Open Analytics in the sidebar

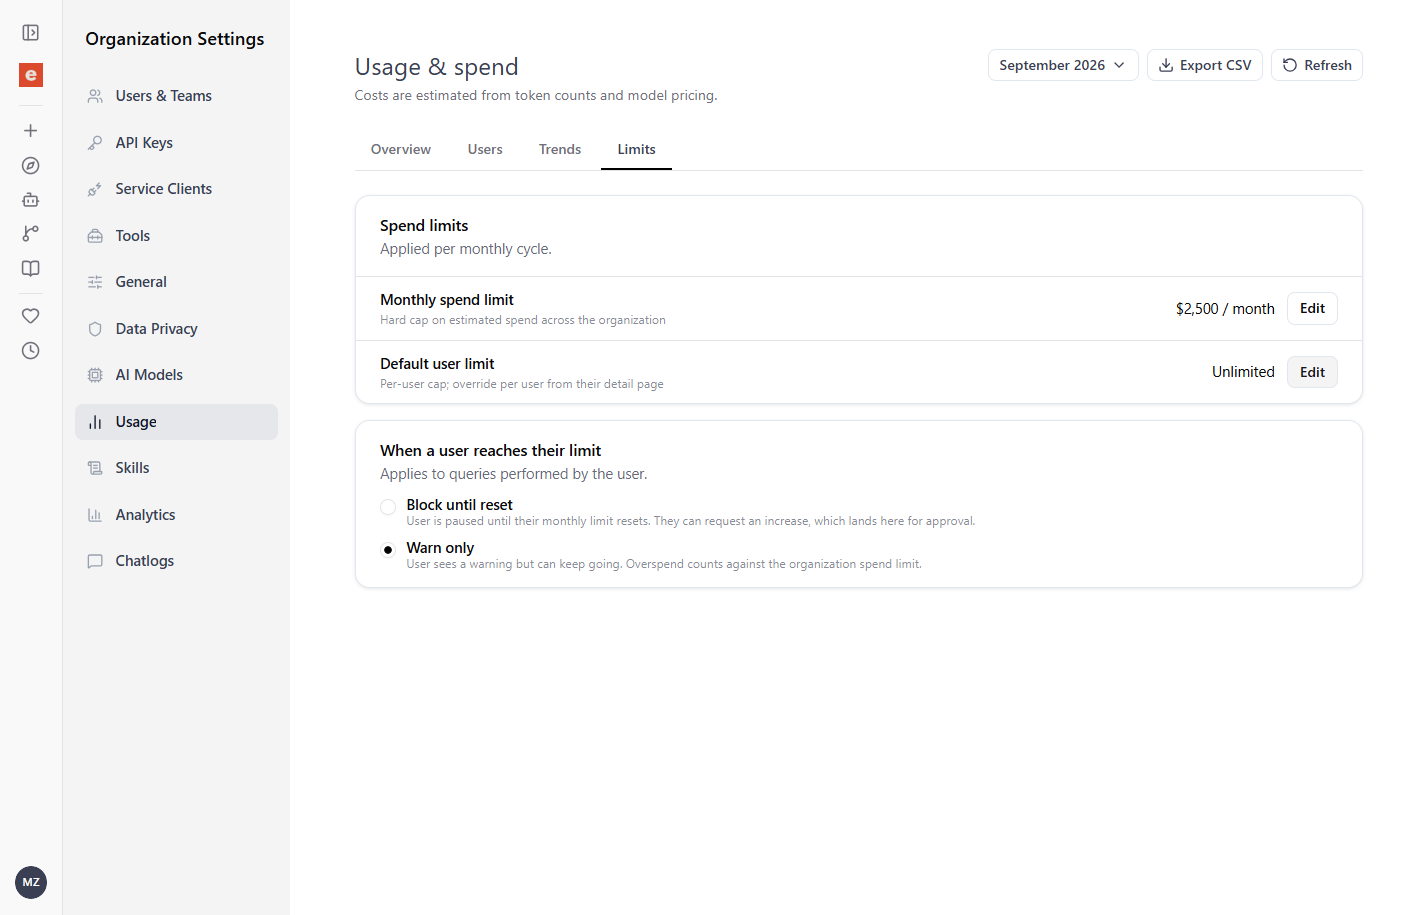tap(176, 515)
